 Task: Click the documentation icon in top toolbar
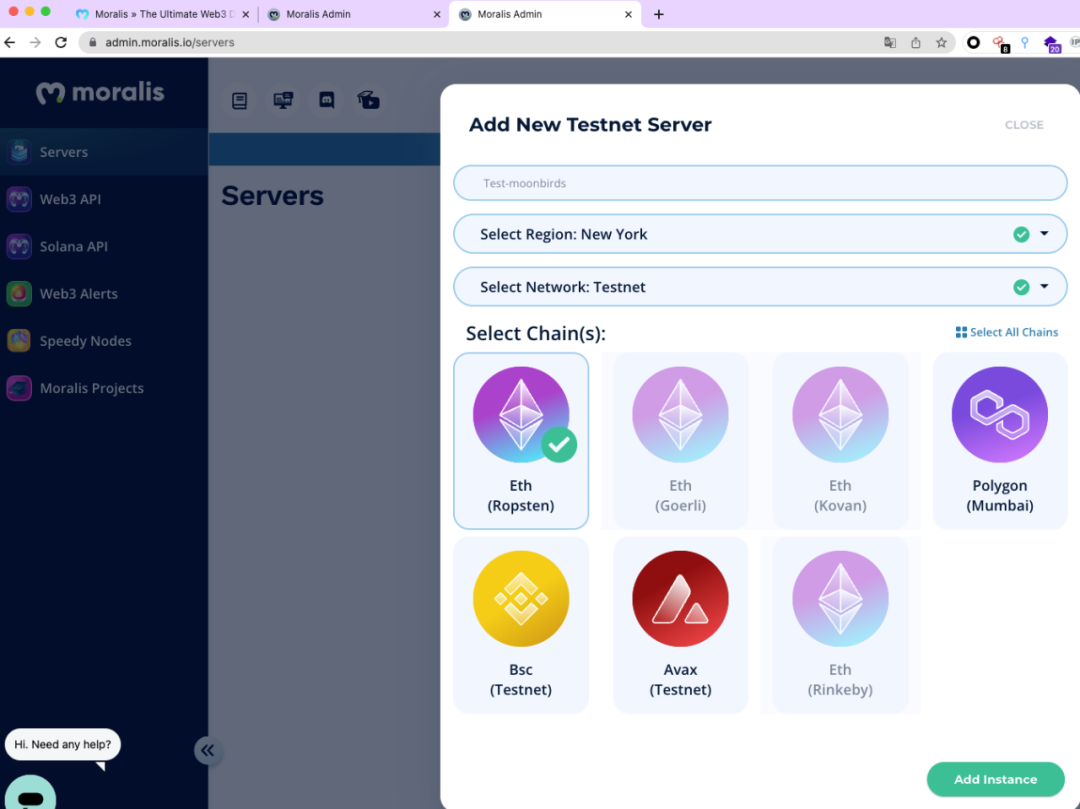[240, 101]
